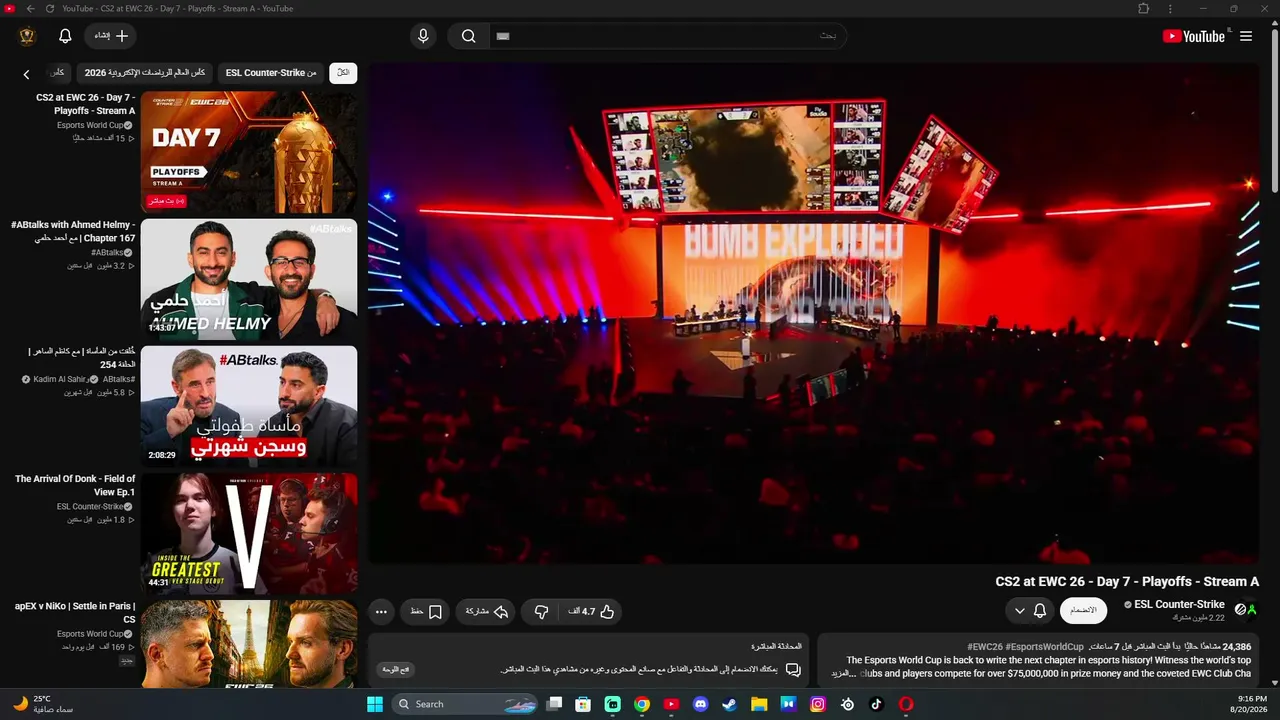The height and width of the screenshot is (720, 1280).
Task: Reload the YouTube page
Action: (x=50, y=9)
